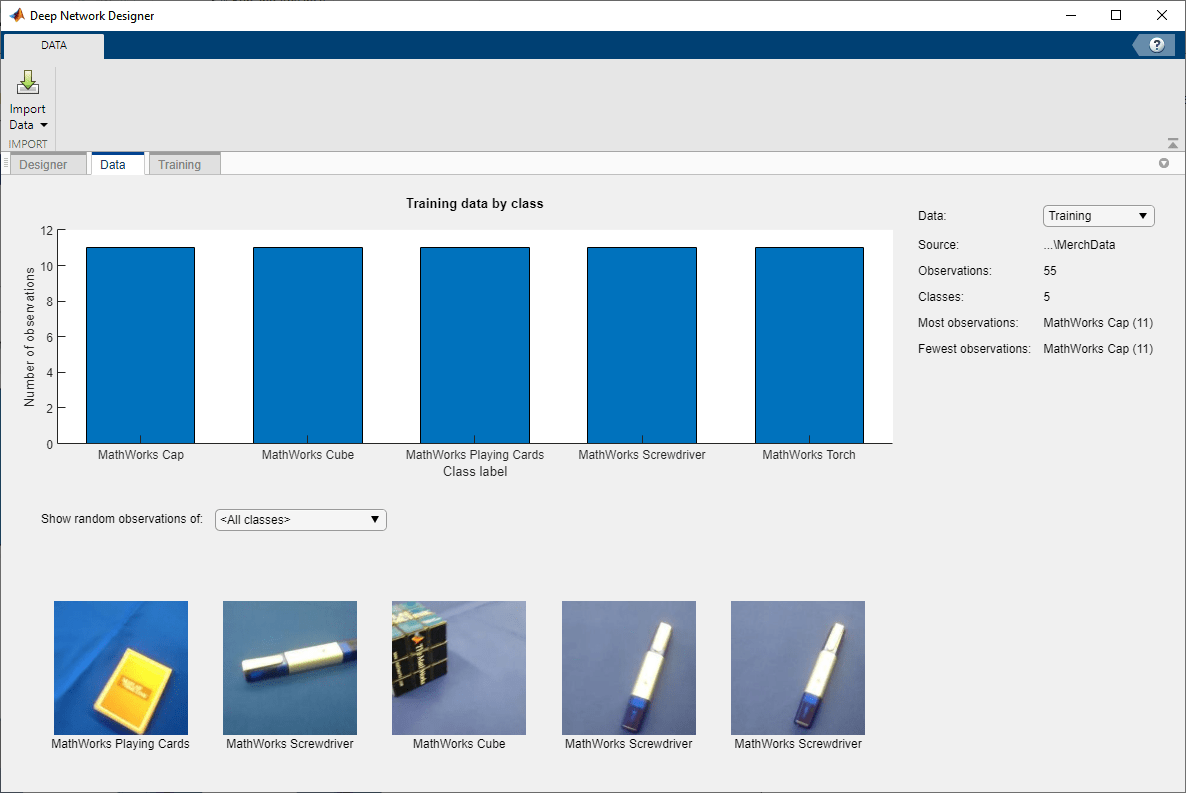Click the MathWorks Cap axis label

coord(141,455)
